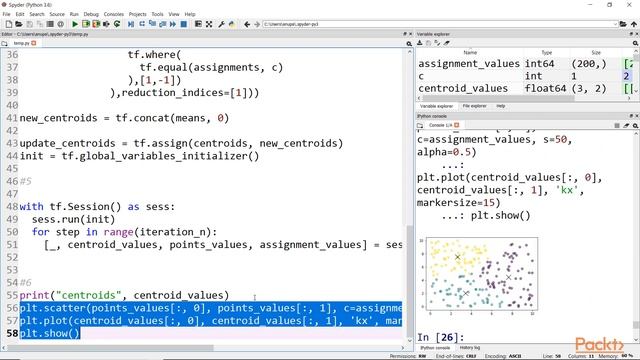Browse working directory folder icon

click(x=623, y=24)
